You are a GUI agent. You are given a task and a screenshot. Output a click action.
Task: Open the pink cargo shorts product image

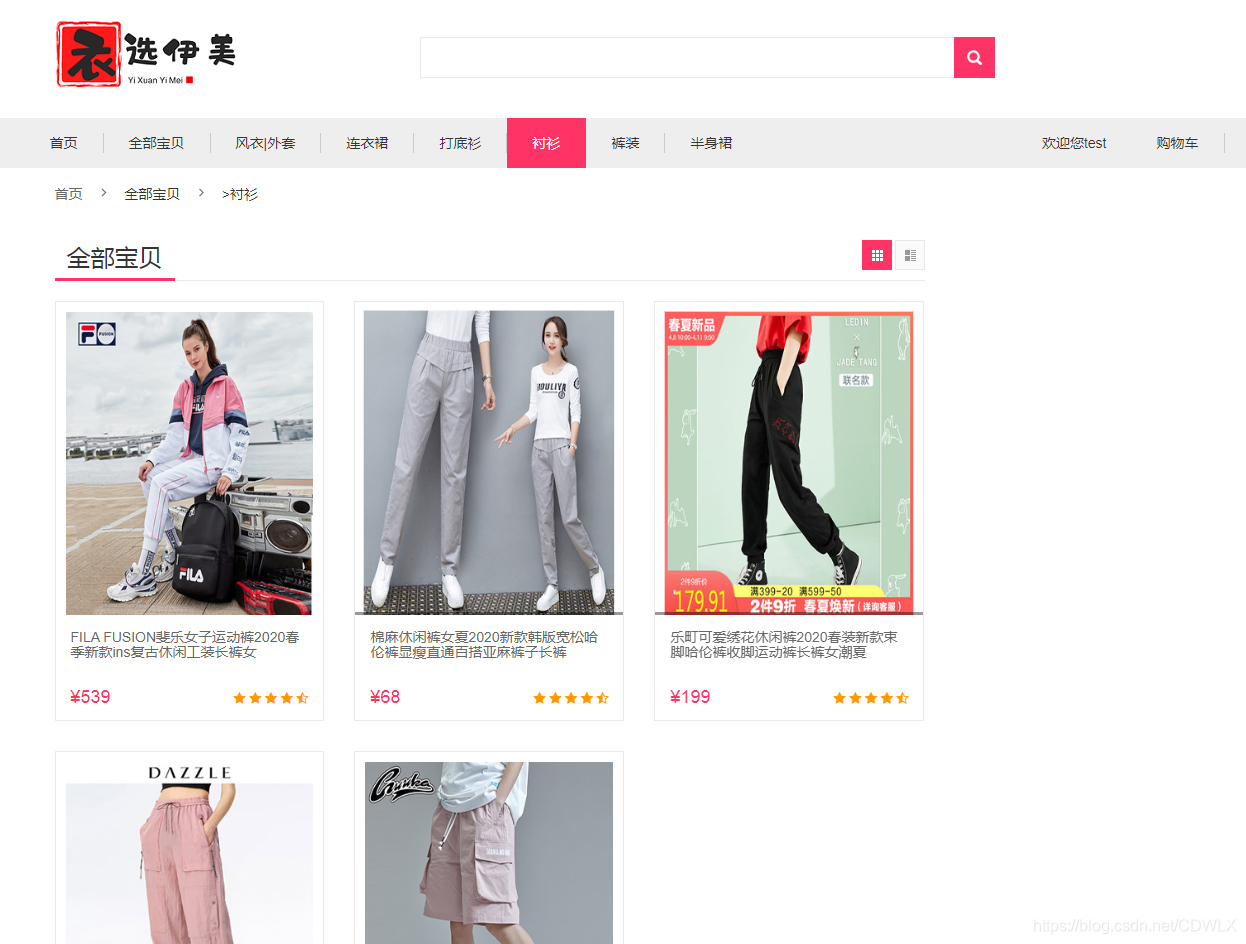(x=489, y=853)
